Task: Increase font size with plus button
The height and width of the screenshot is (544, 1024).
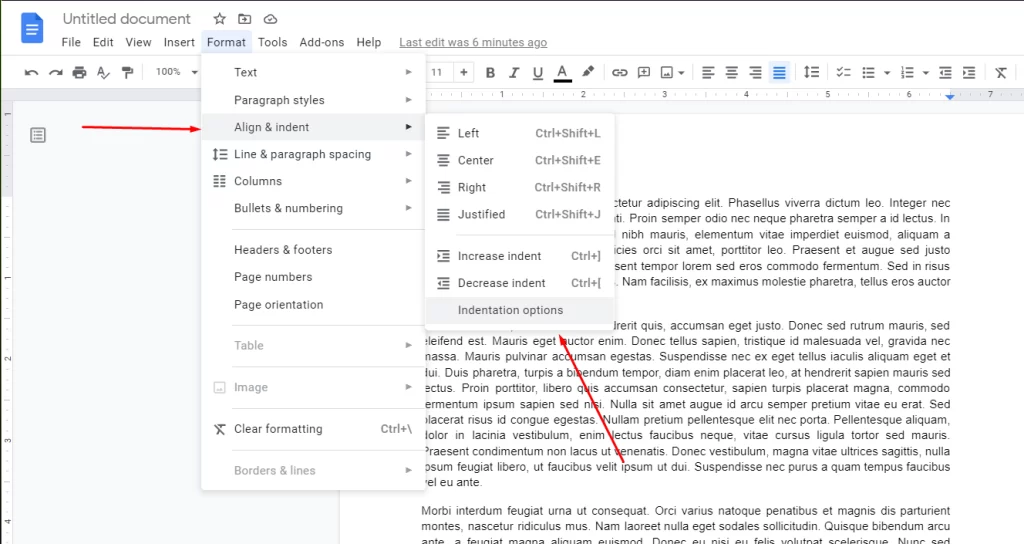Action: [x=464, y=72]
